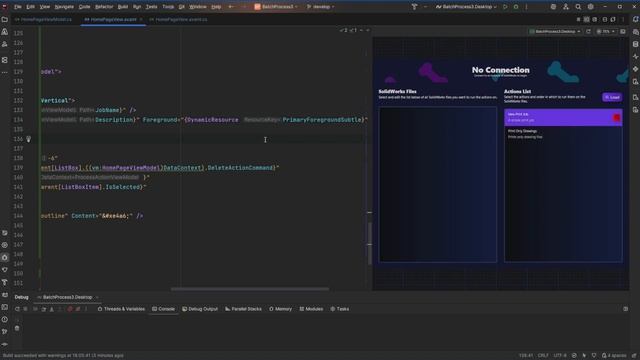This screenshot has width=640, height=360.
Task: Click the Debug bug icon in the title bar
Action: tap(516, 7)
